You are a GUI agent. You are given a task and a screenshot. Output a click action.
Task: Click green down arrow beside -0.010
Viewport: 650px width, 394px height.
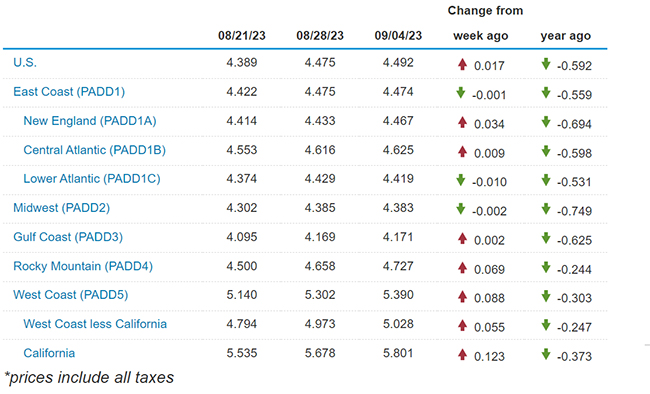461,180
